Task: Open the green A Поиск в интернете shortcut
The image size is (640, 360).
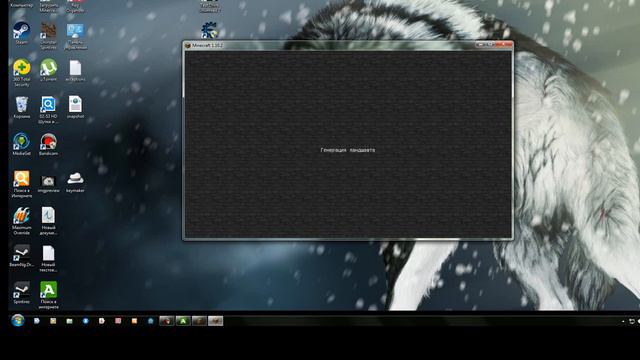Action: 48,295
